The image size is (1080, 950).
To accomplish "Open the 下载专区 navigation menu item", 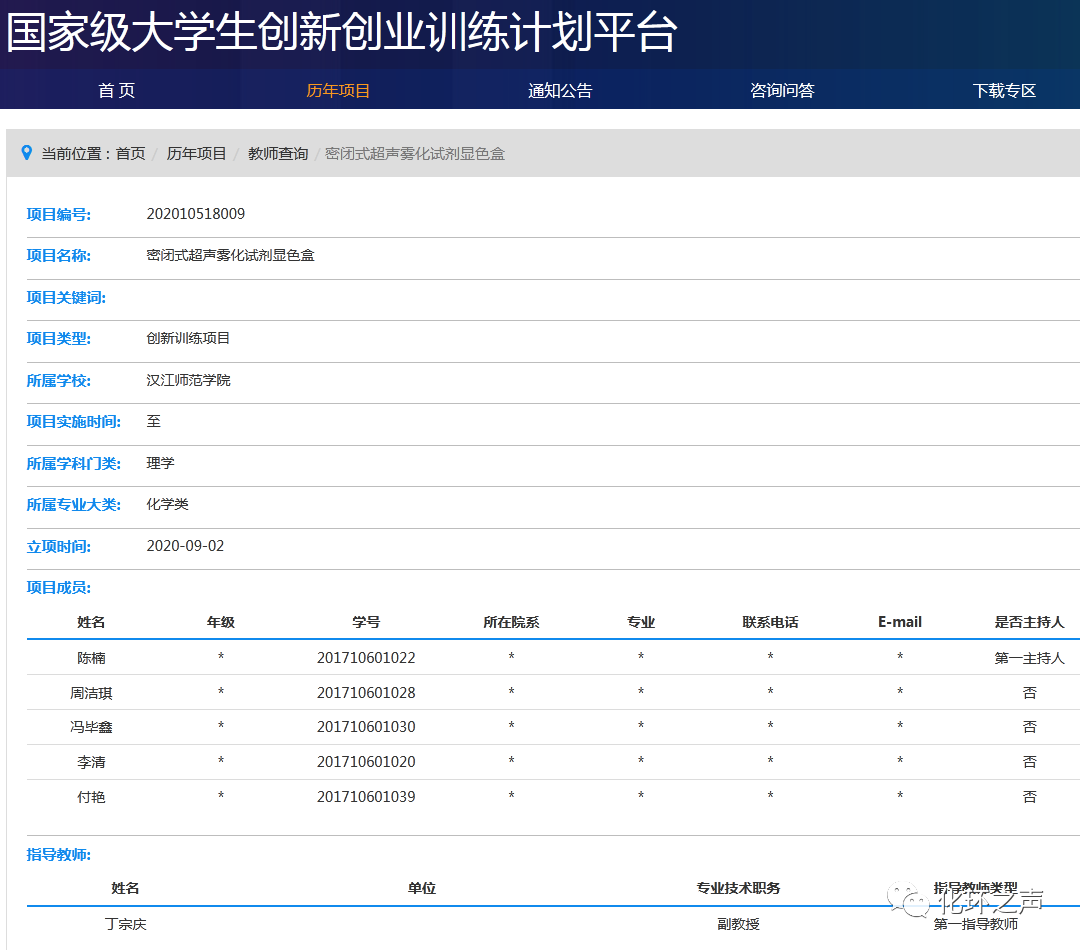I will pyautogui.click(x=1004, y=90).
